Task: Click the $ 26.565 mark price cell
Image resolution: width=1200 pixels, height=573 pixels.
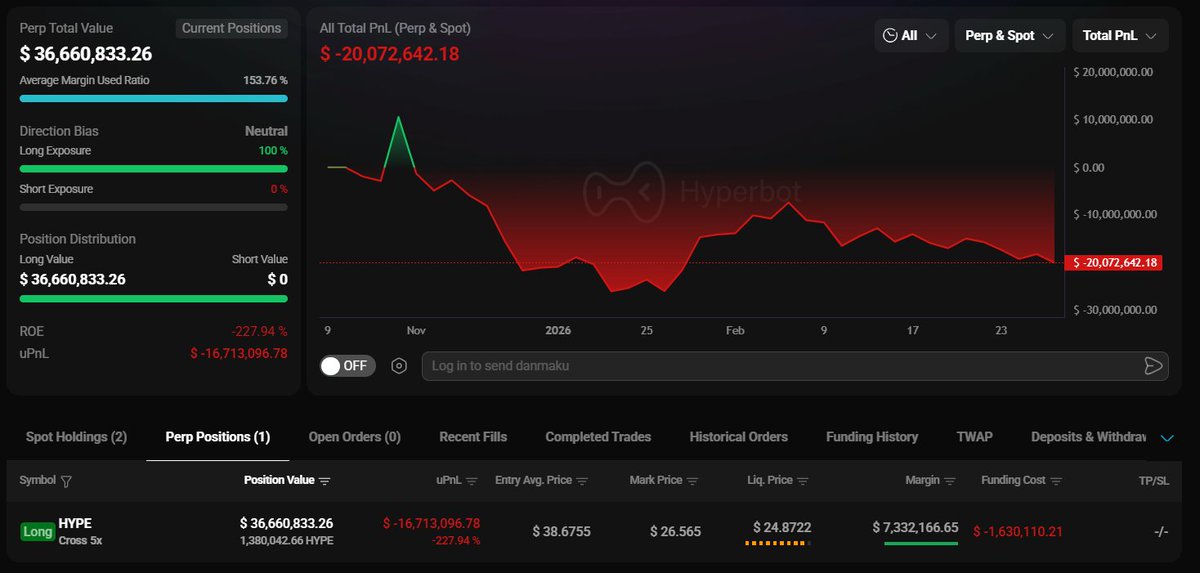Action: (x=676, y=531)
